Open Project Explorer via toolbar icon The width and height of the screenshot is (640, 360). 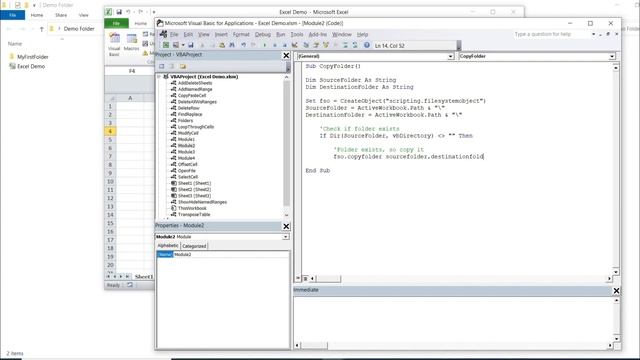tap(306, 45)
